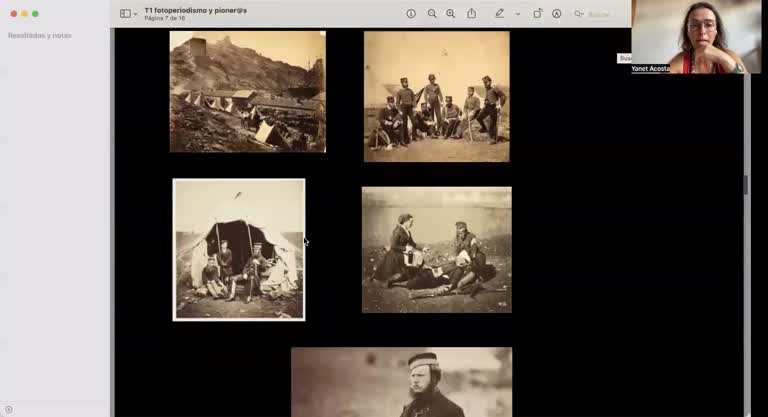Show the Markup toolbar
Viewport: 768px width, 417px height.
point(556,14)
